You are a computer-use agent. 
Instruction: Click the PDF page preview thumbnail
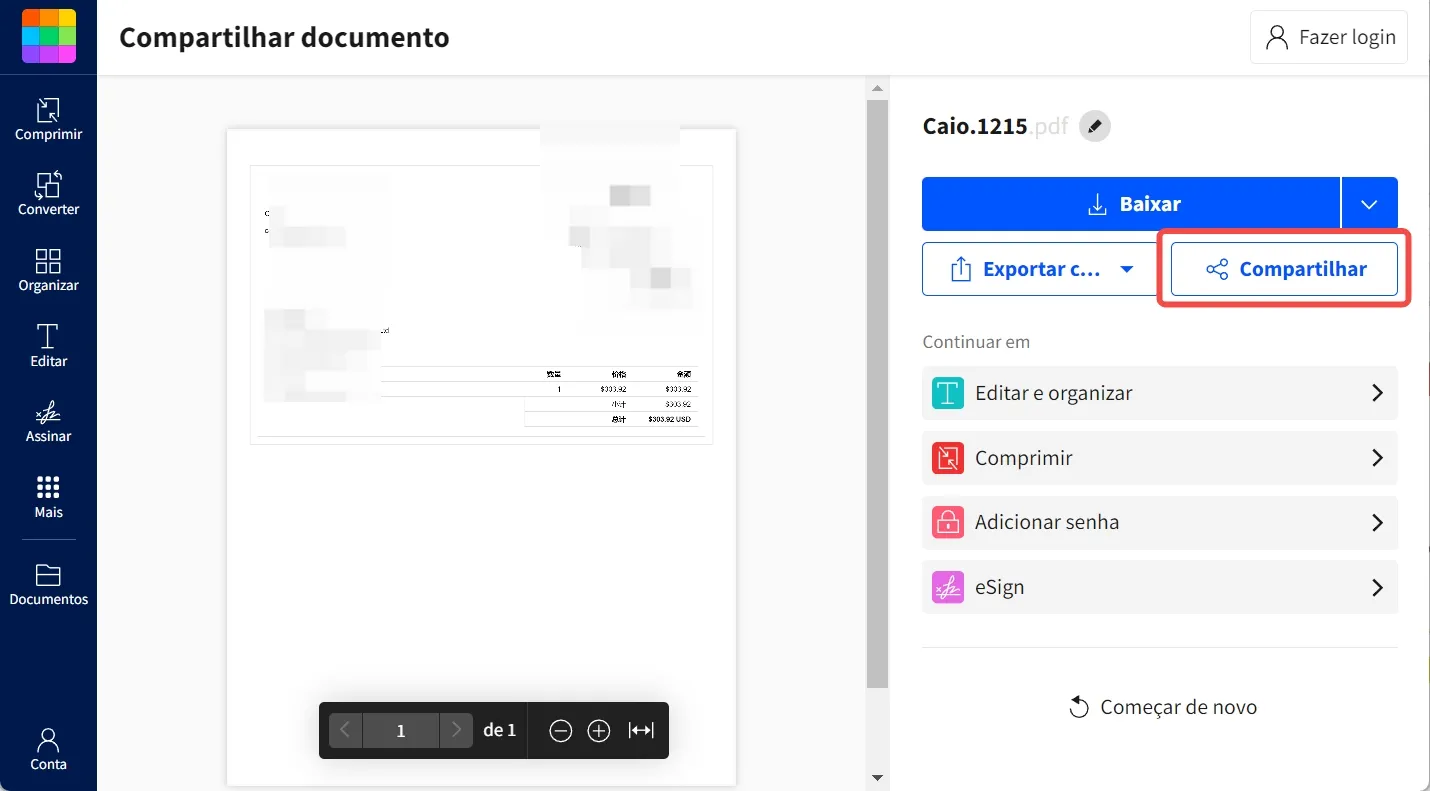tap(481, 457)
